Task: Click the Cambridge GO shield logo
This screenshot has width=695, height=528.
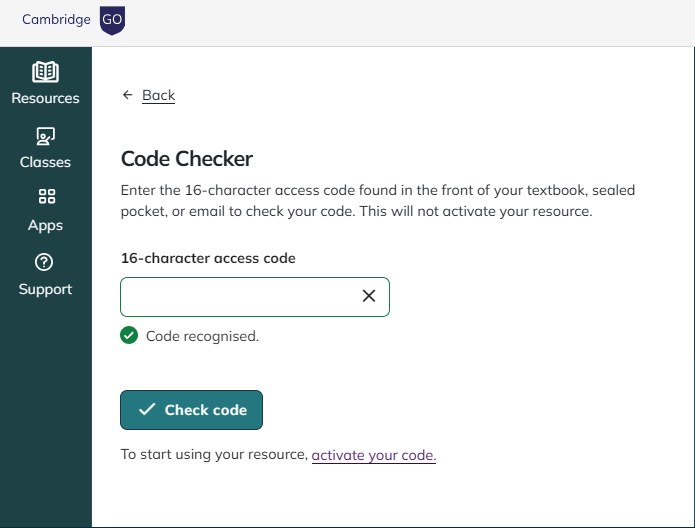Action: pyautogui.click(x=113, y=20)
